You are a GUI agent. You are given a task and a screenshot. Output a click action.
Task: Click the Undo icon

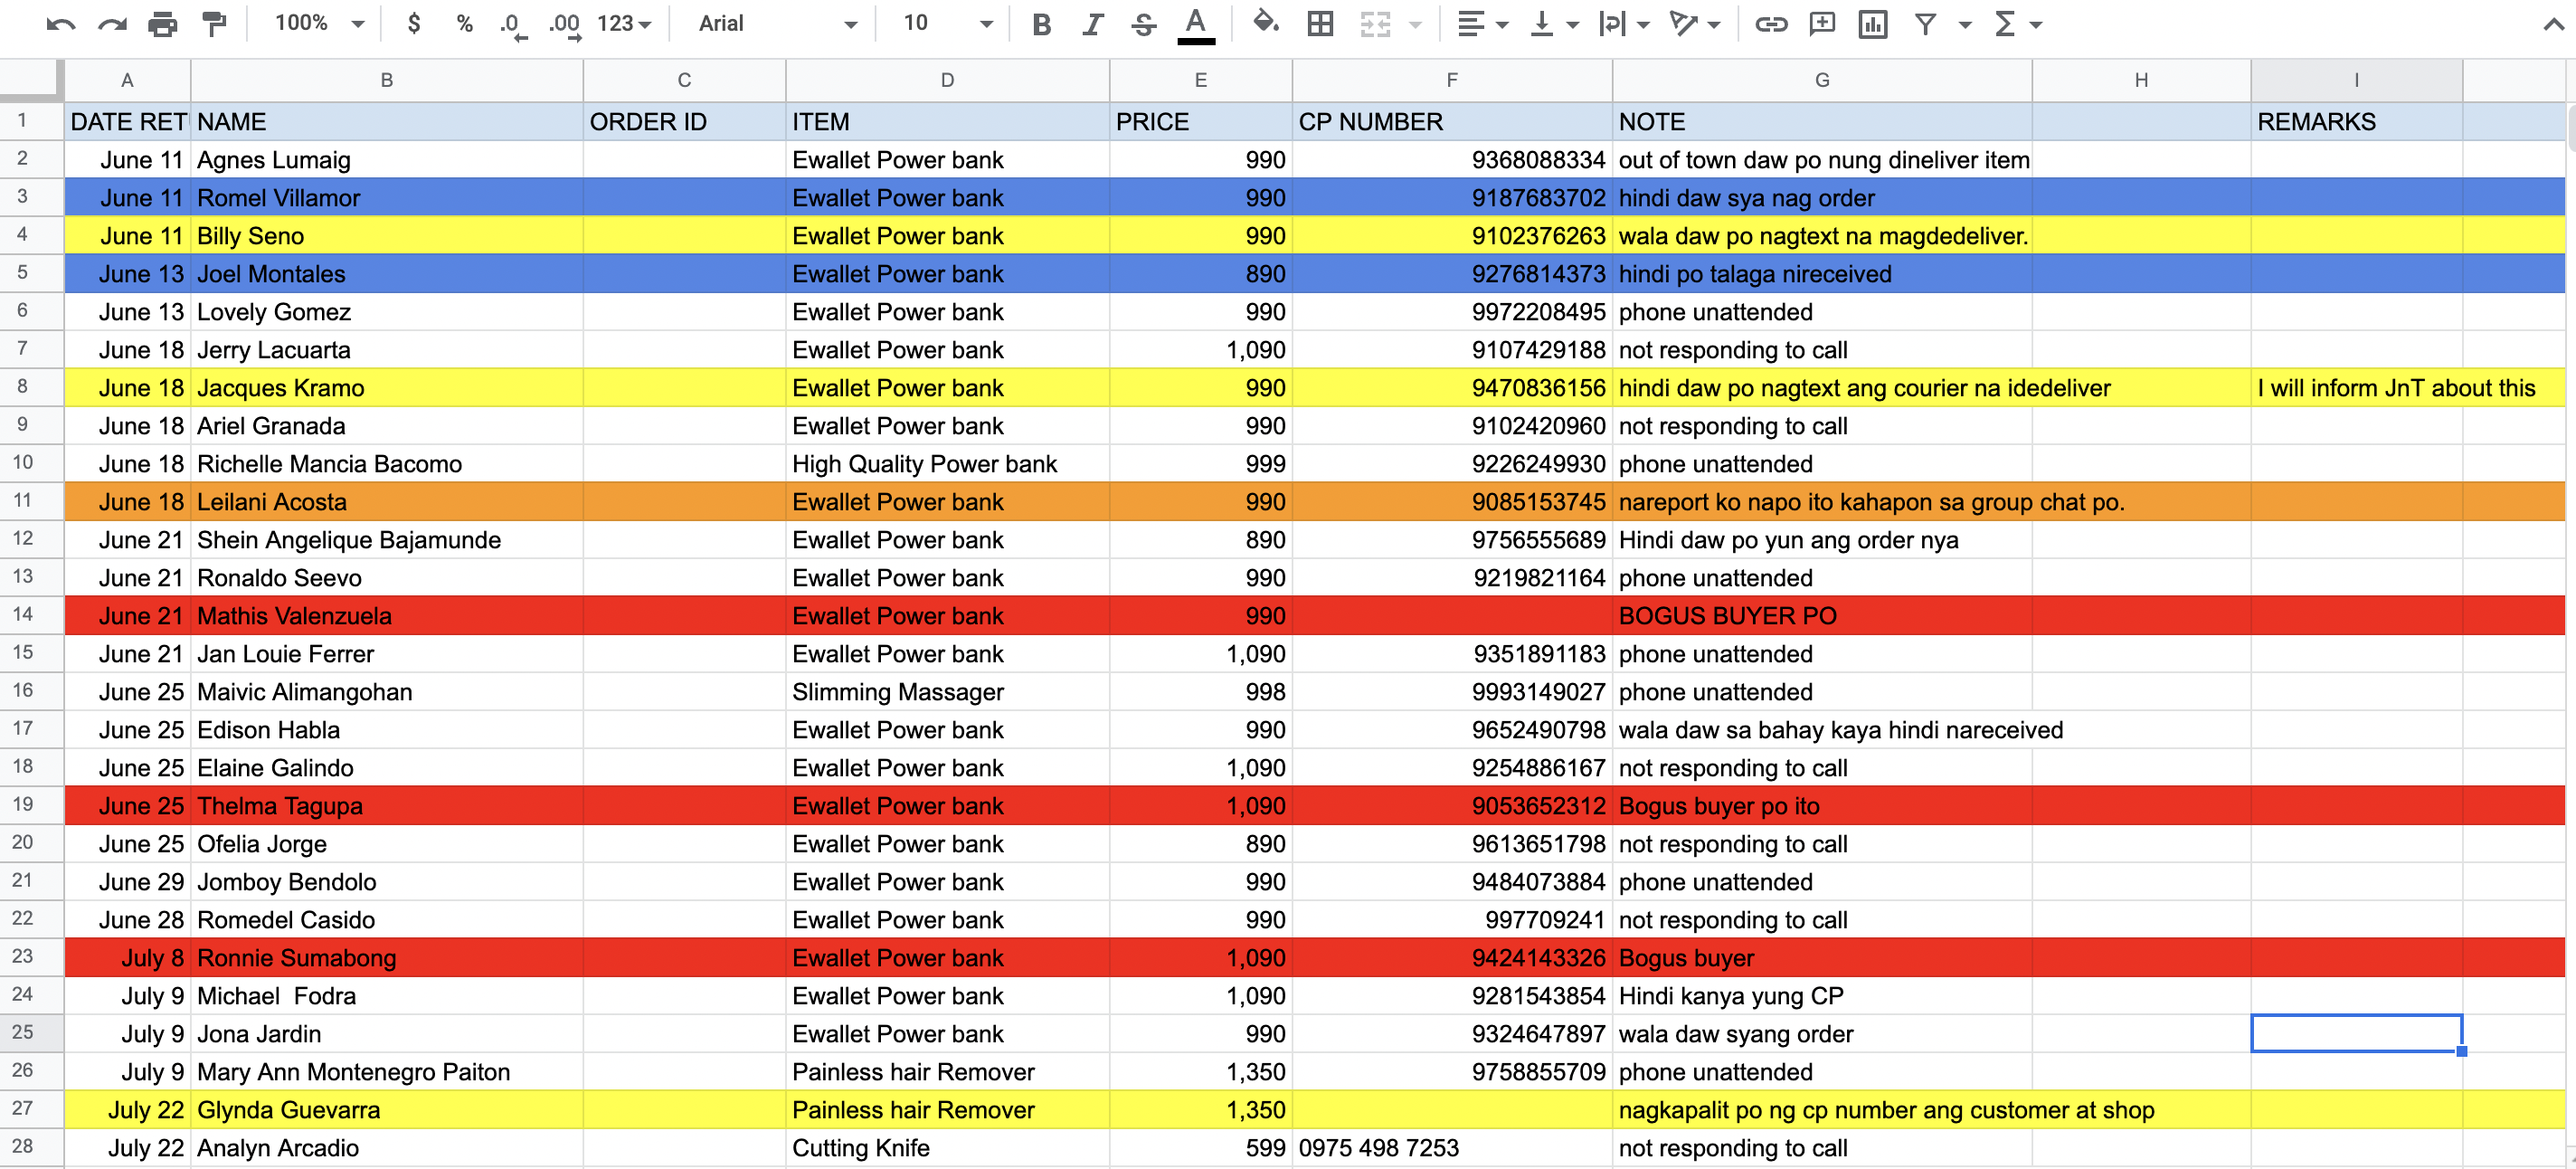(60, 24)
